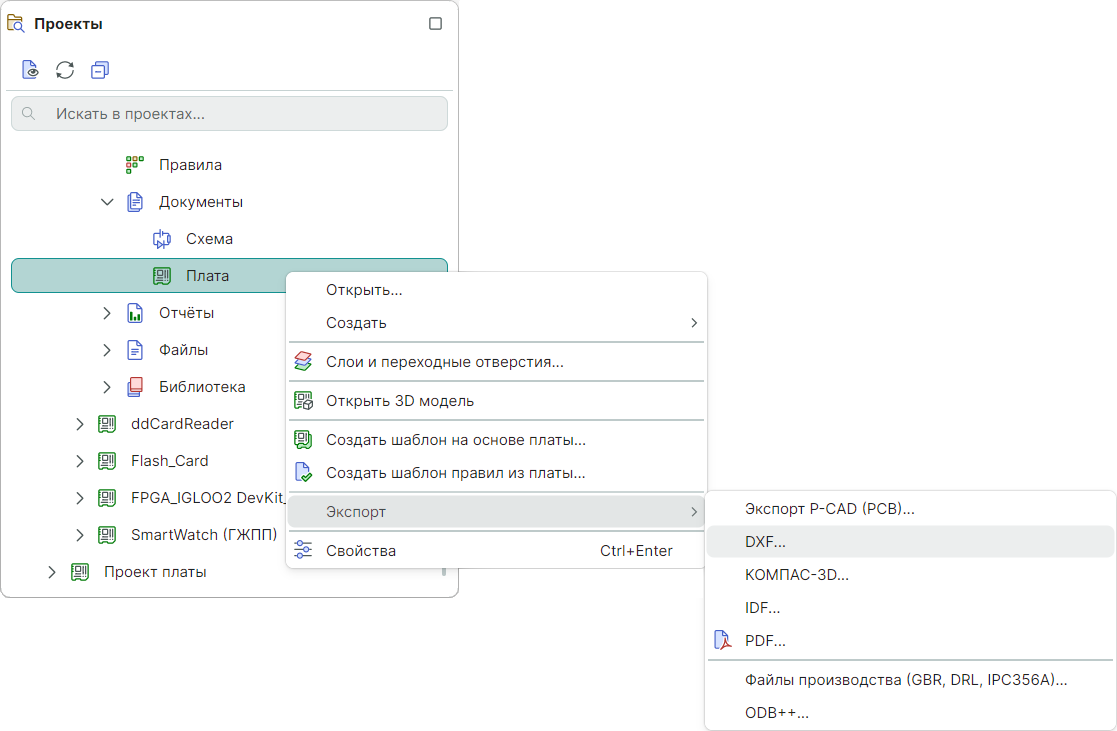
Task: Expand the Библиотека node
Action: point(107,387)
